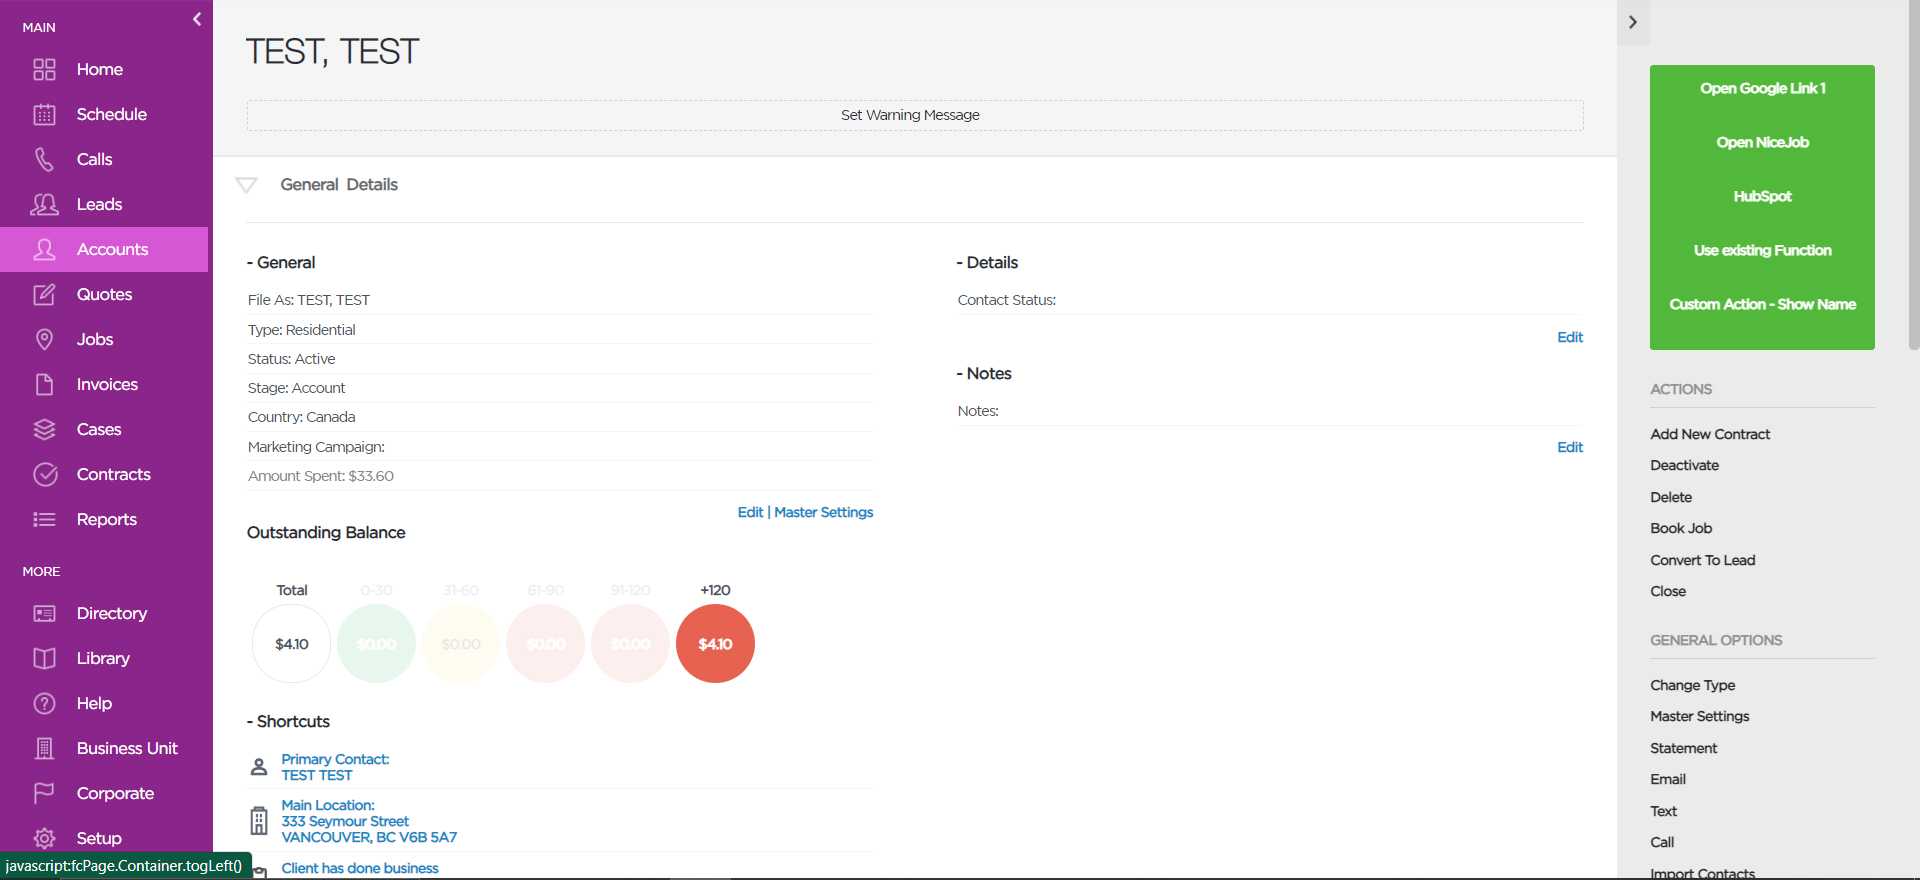Open the Setup gear icon
Viewport: 1920px width, 880px height.
pos(44,838)
